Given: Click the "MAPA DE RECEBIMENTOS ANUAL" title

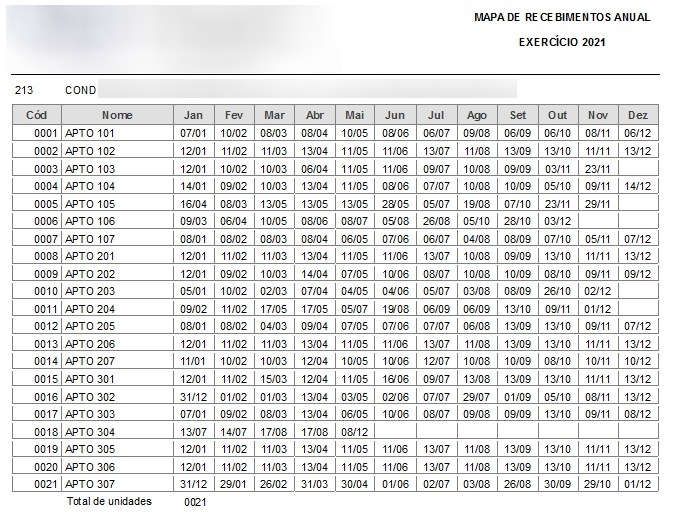Looking at the screenshot, I should 562,18.
